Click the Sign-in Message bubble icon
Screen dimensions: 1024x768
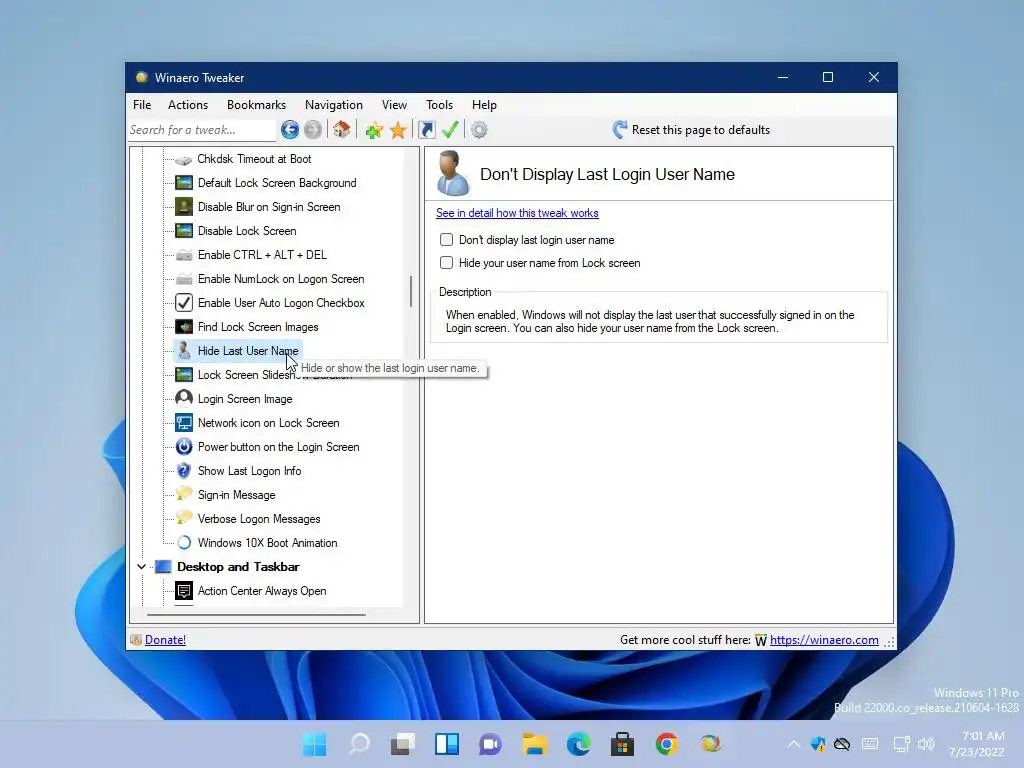[x=184, y=494]
